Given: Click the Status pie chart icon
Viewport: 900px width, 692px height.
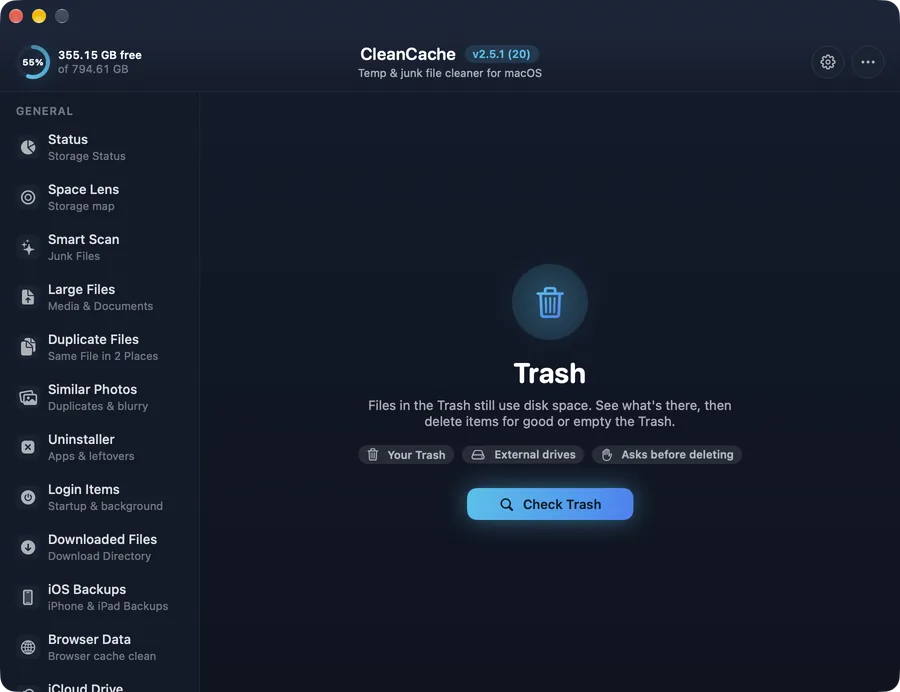Looking at the screenshot, I should pyautogui.click(x=28, y=147).
